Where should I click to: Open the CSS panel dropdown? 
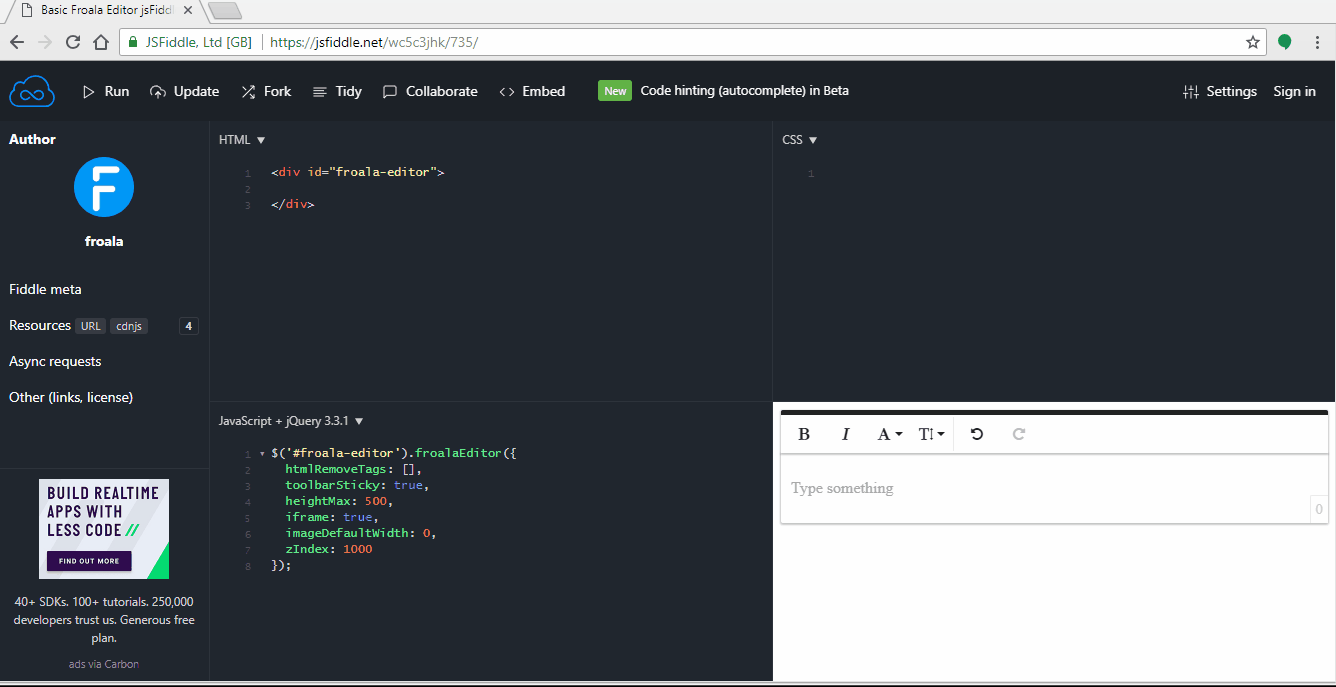coord(800,140)
